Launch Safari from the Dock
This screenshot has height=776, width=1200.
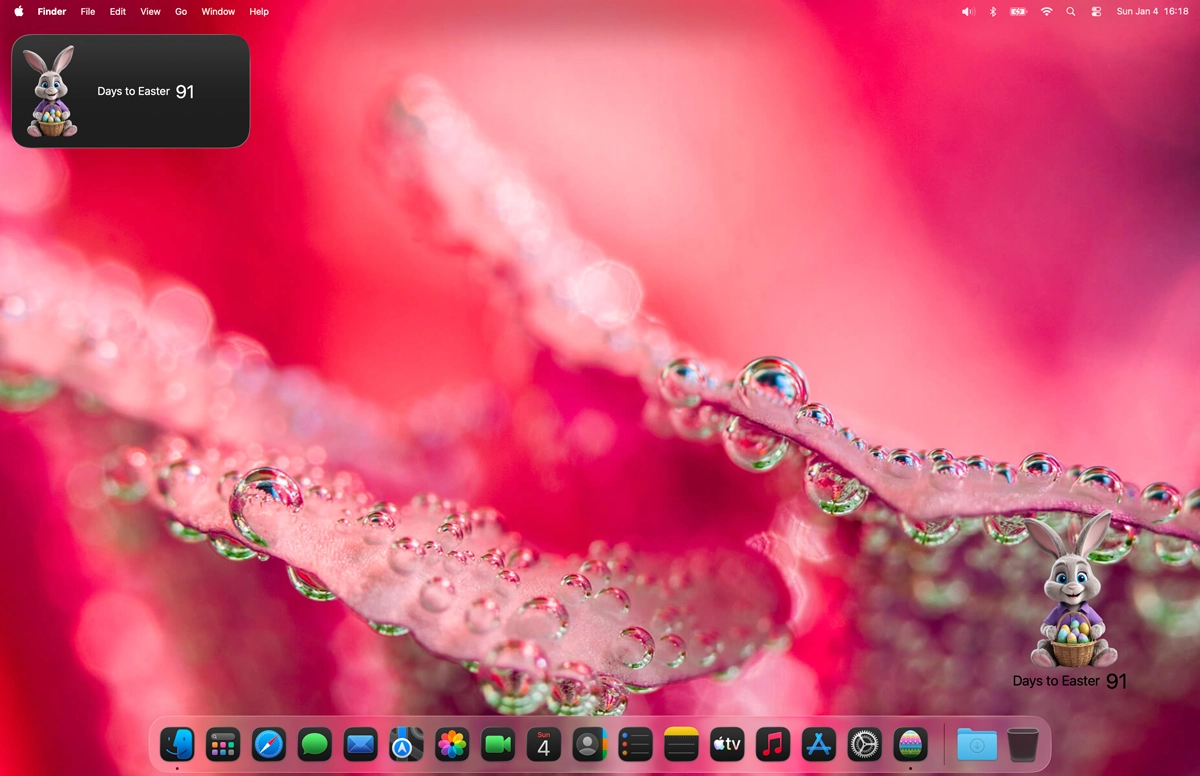(x=269, y=744)
